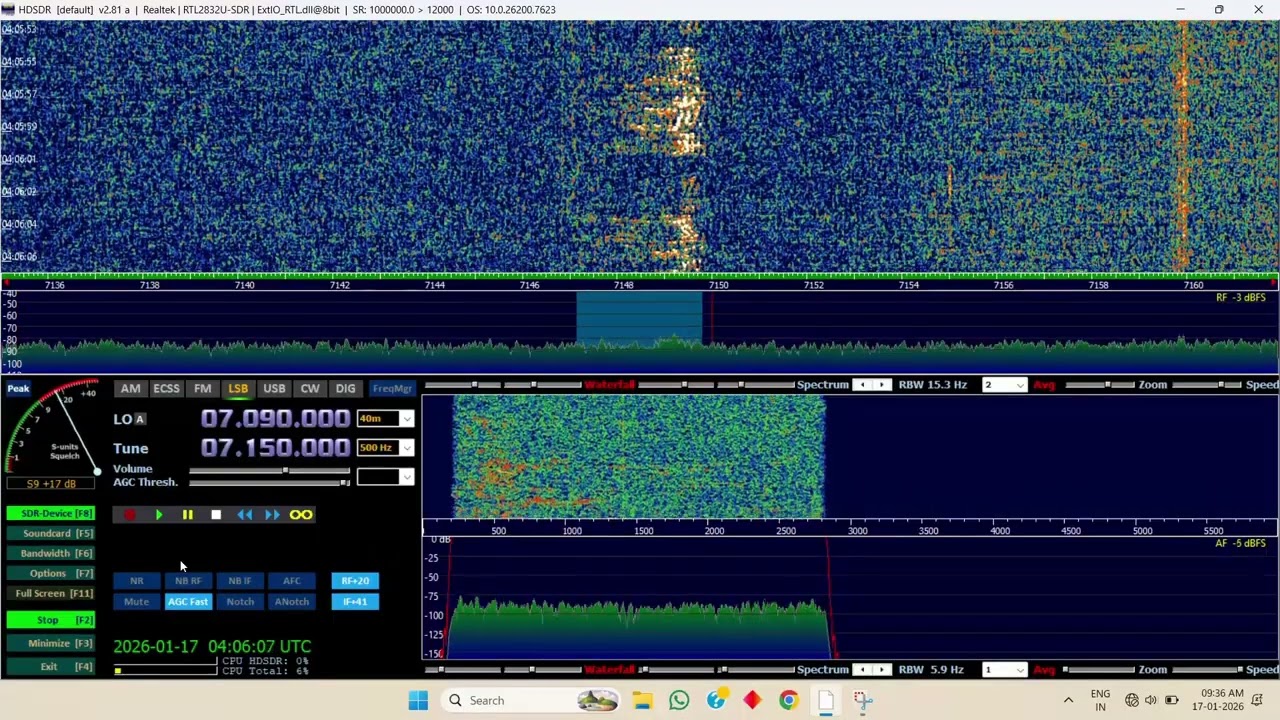The height and width of the screenshot is (720, 1280).
Task: Open Snipping Tool from the taskbar
Action: click(863, 700)
